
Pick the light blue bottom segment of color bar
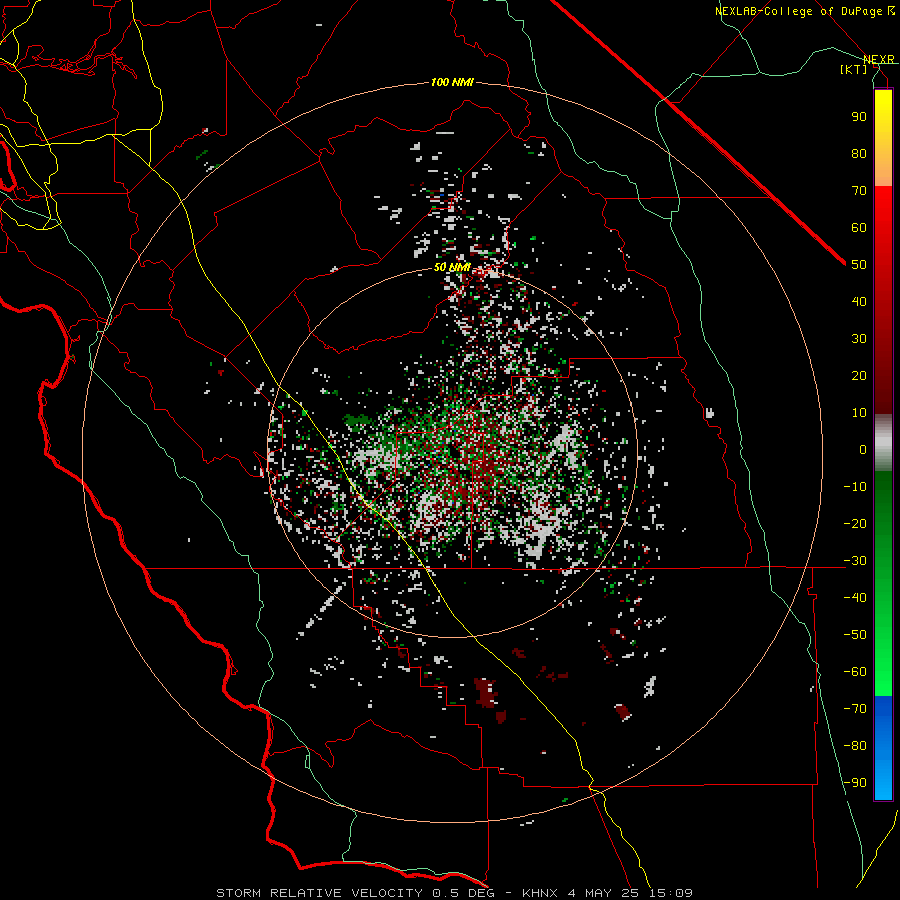tap(883, 781)
